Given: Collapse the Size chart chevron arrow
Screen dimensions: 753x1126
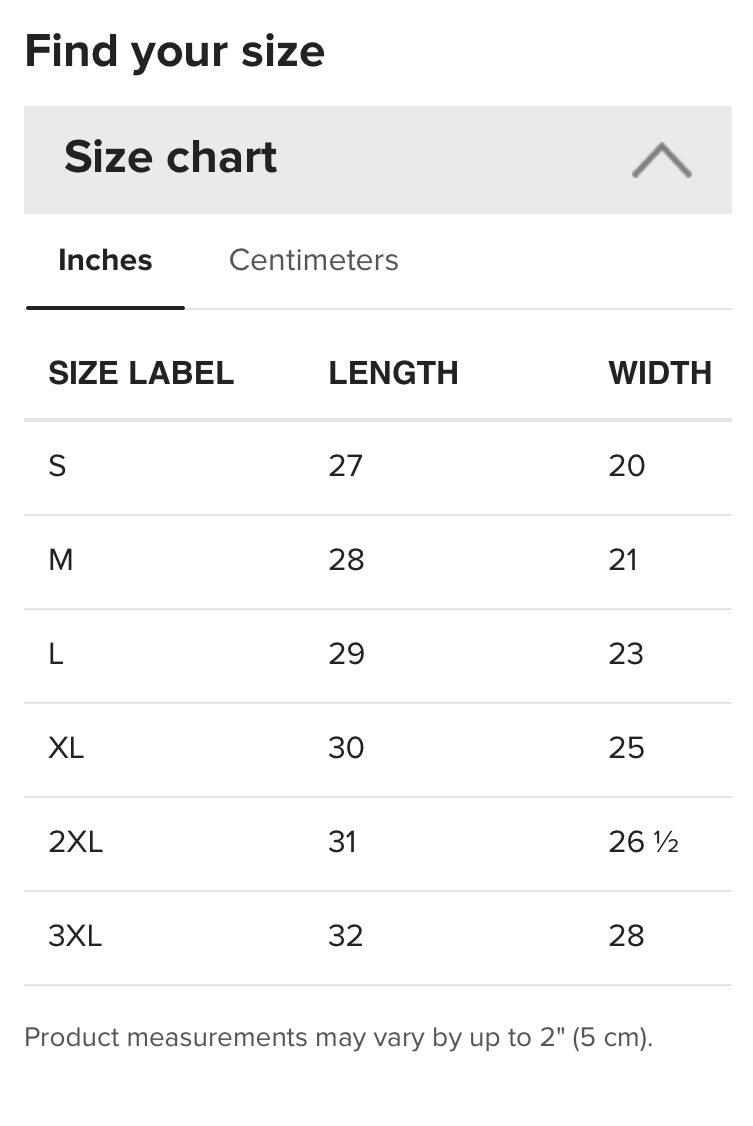Looking at the screenshot, I should tap(661, 160).
